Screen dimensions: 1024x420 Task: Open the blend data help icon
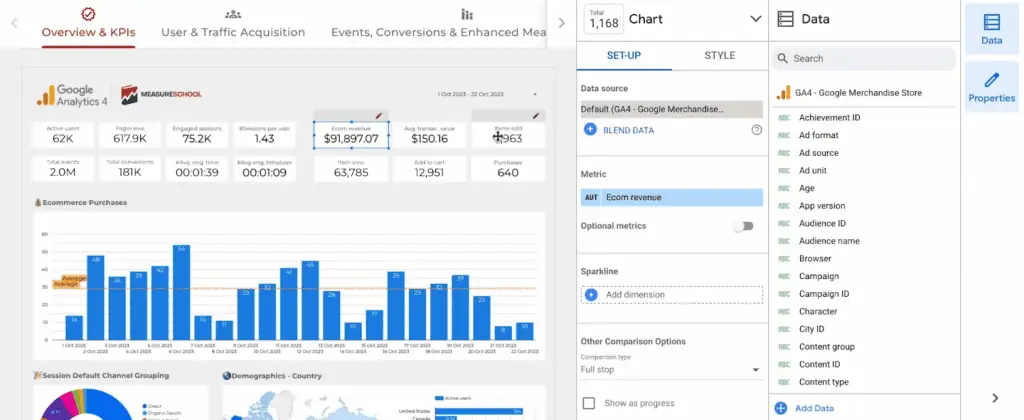[x=756, y=130]
